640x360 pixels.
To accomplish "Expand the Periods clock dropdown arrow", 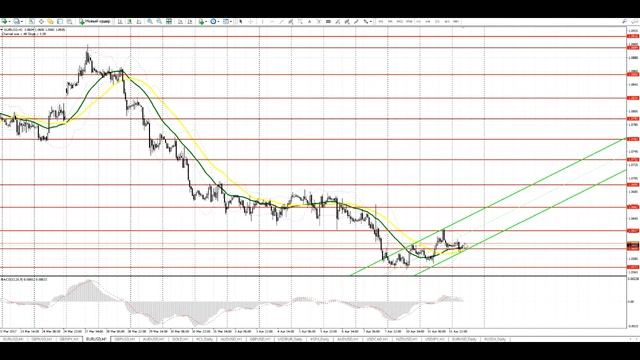I will coord(218,21).
